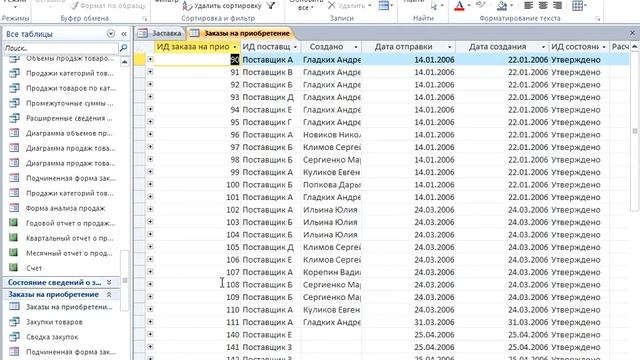Select Новиков Никол cell in row 96

pos(331,135)
